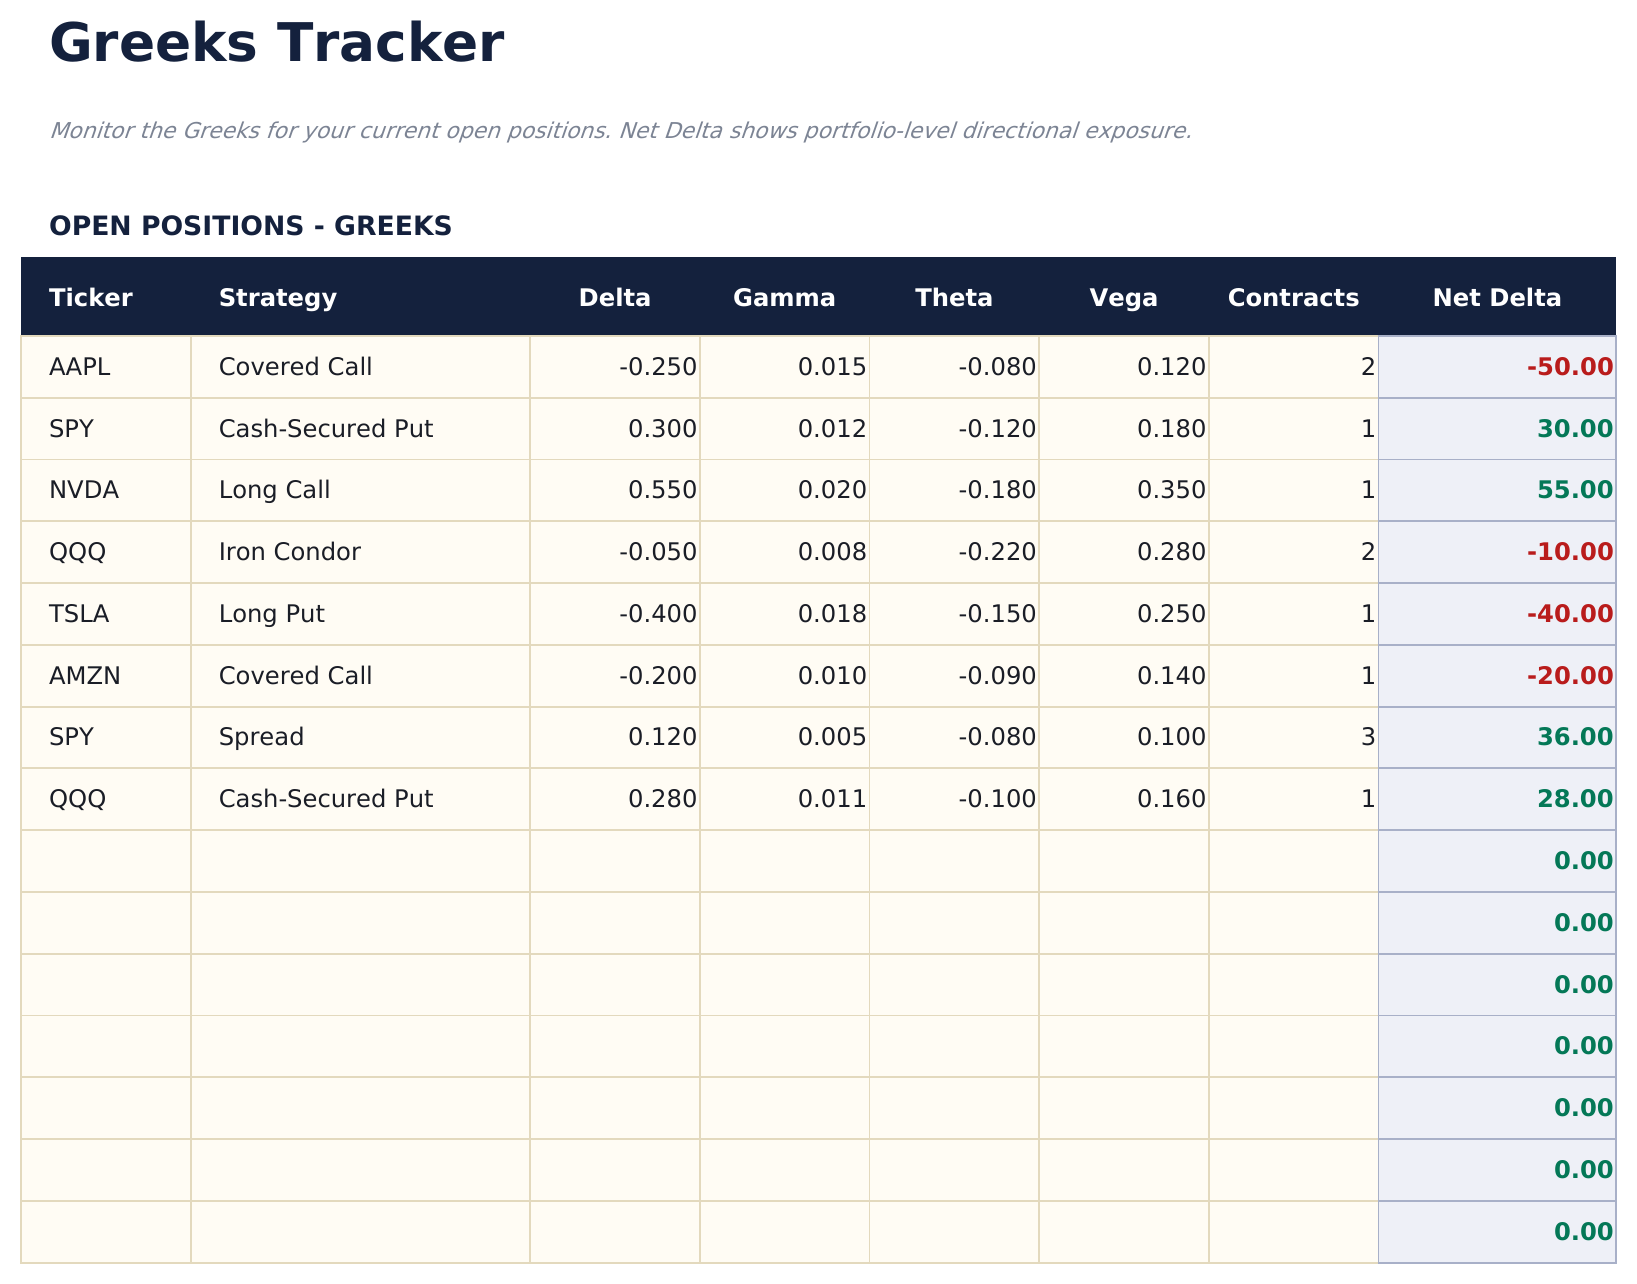Viewport: 1637px width, 1284px height.
Task: Select the Delta column header
Action: coord(614,297)
